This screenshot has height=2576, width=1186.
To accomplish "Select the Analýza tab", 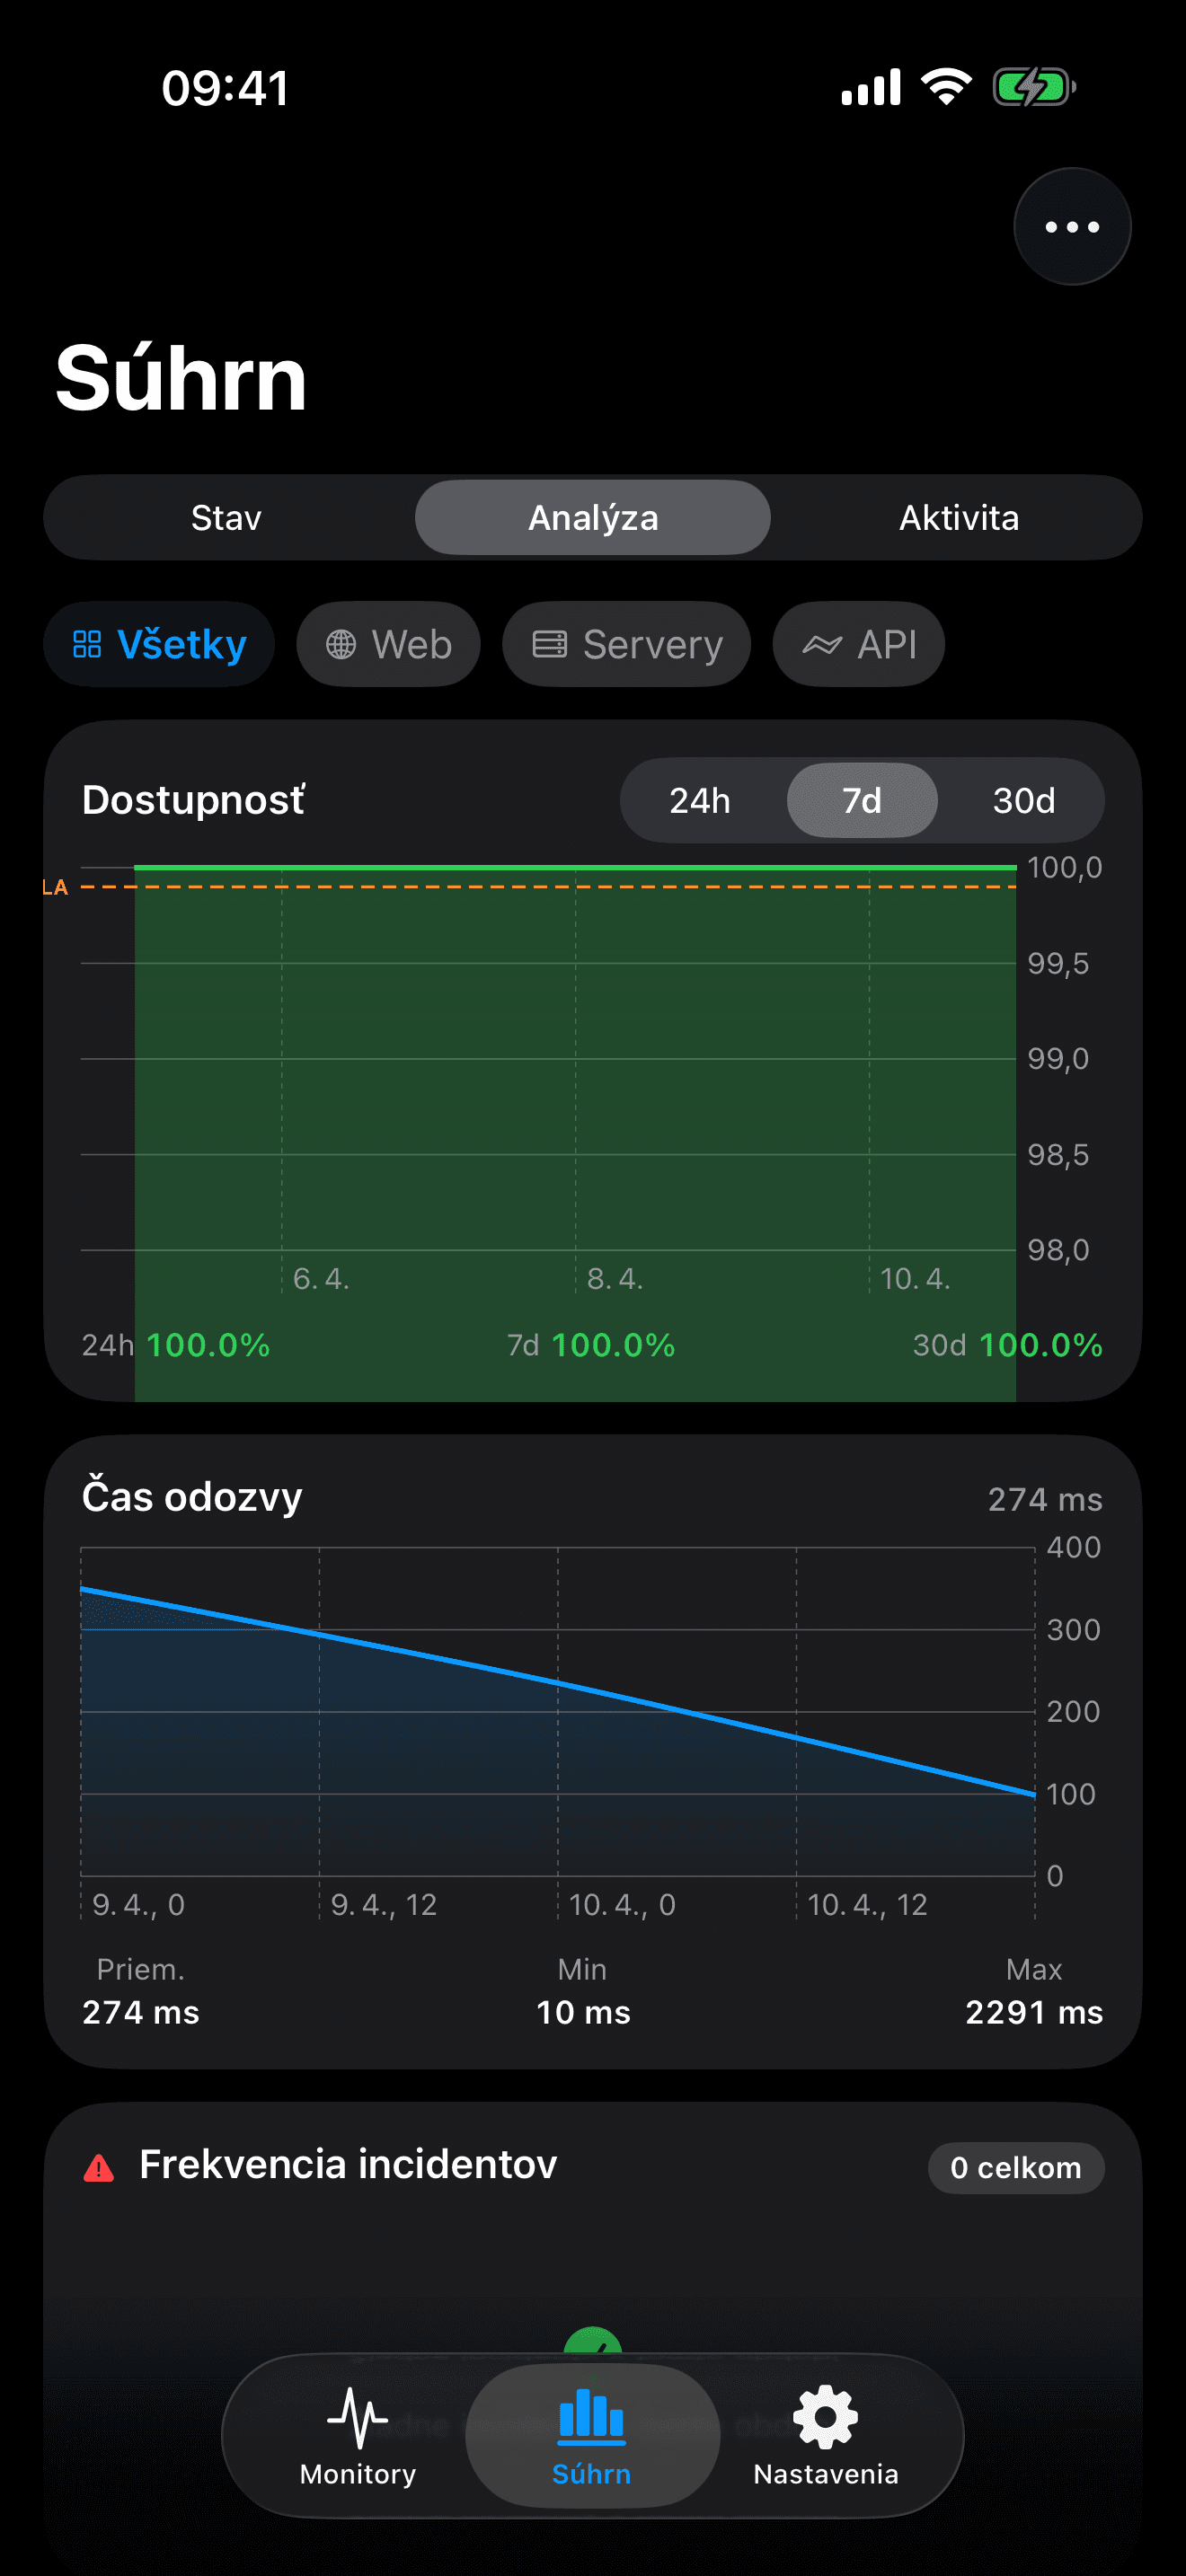I will point(592,518).
